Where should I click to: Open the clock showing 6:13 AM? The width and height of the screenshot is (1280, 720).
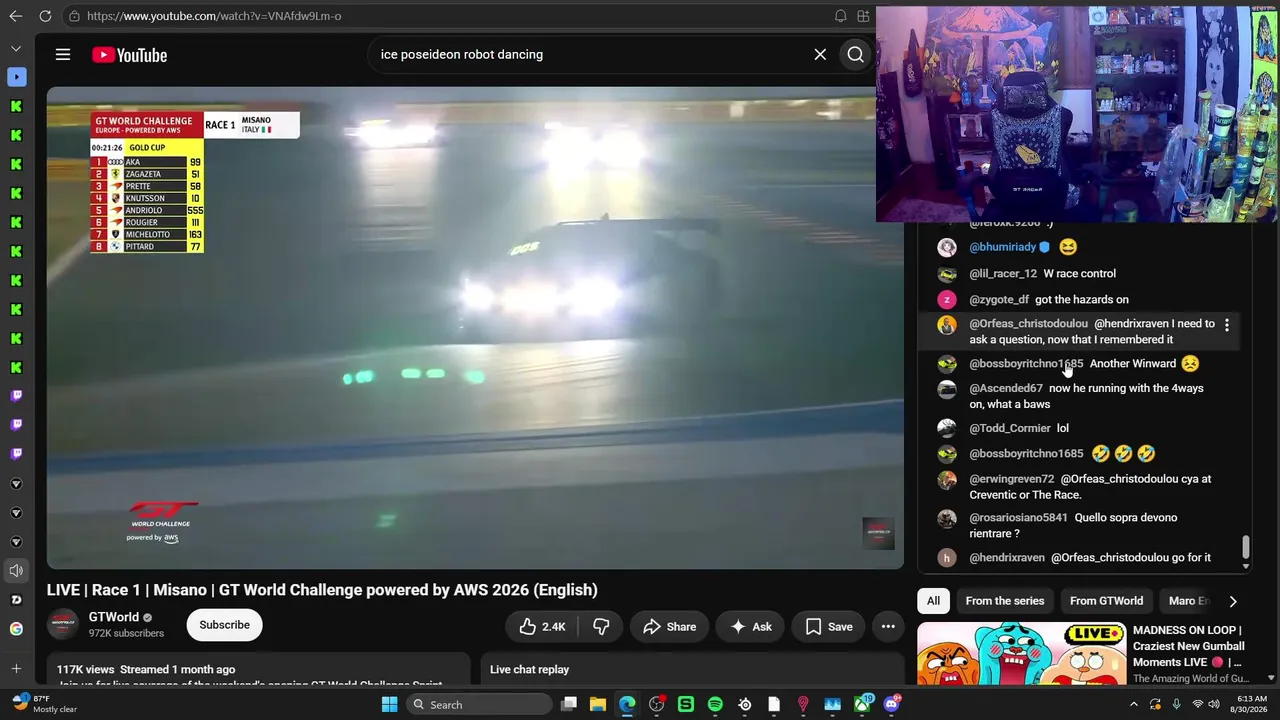pyautogui.click(x=1251, y=704)
